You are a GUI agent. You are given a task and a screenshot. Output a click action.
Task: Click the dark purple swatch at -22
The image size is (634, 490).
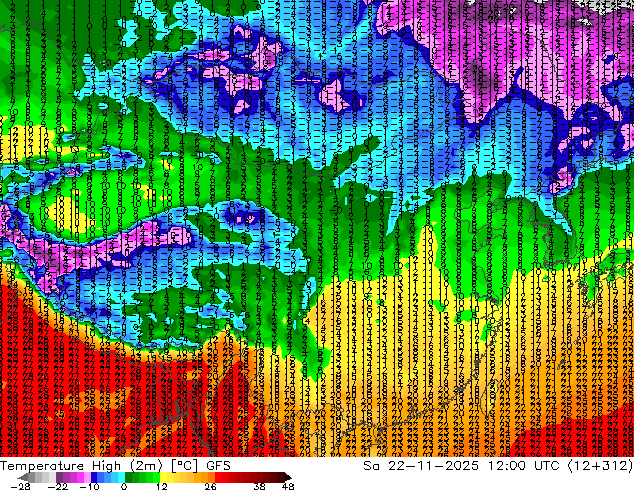[59, 477]
